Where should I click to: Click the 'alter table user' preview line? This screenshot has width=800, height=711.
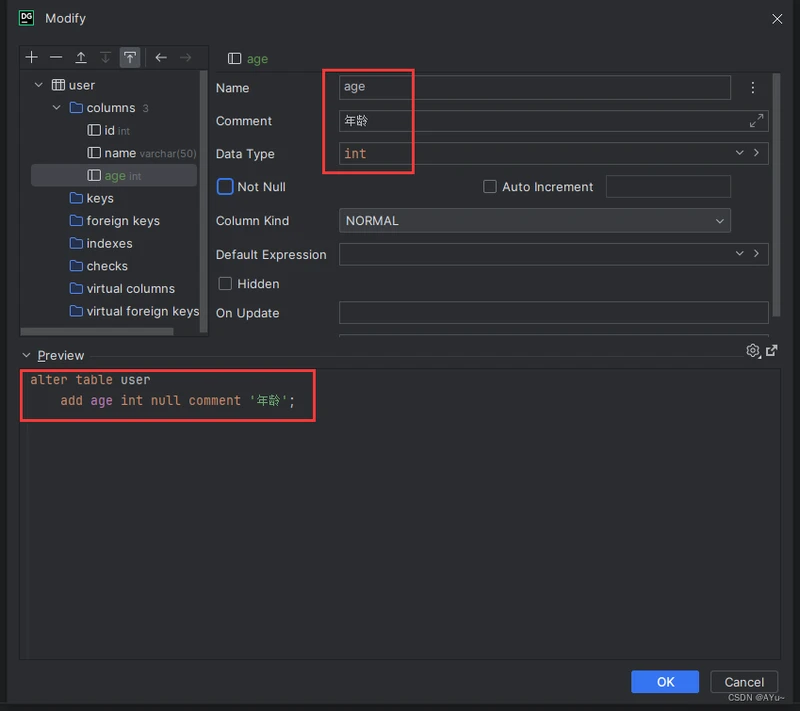pyautogui.click(x=90, y=380)
